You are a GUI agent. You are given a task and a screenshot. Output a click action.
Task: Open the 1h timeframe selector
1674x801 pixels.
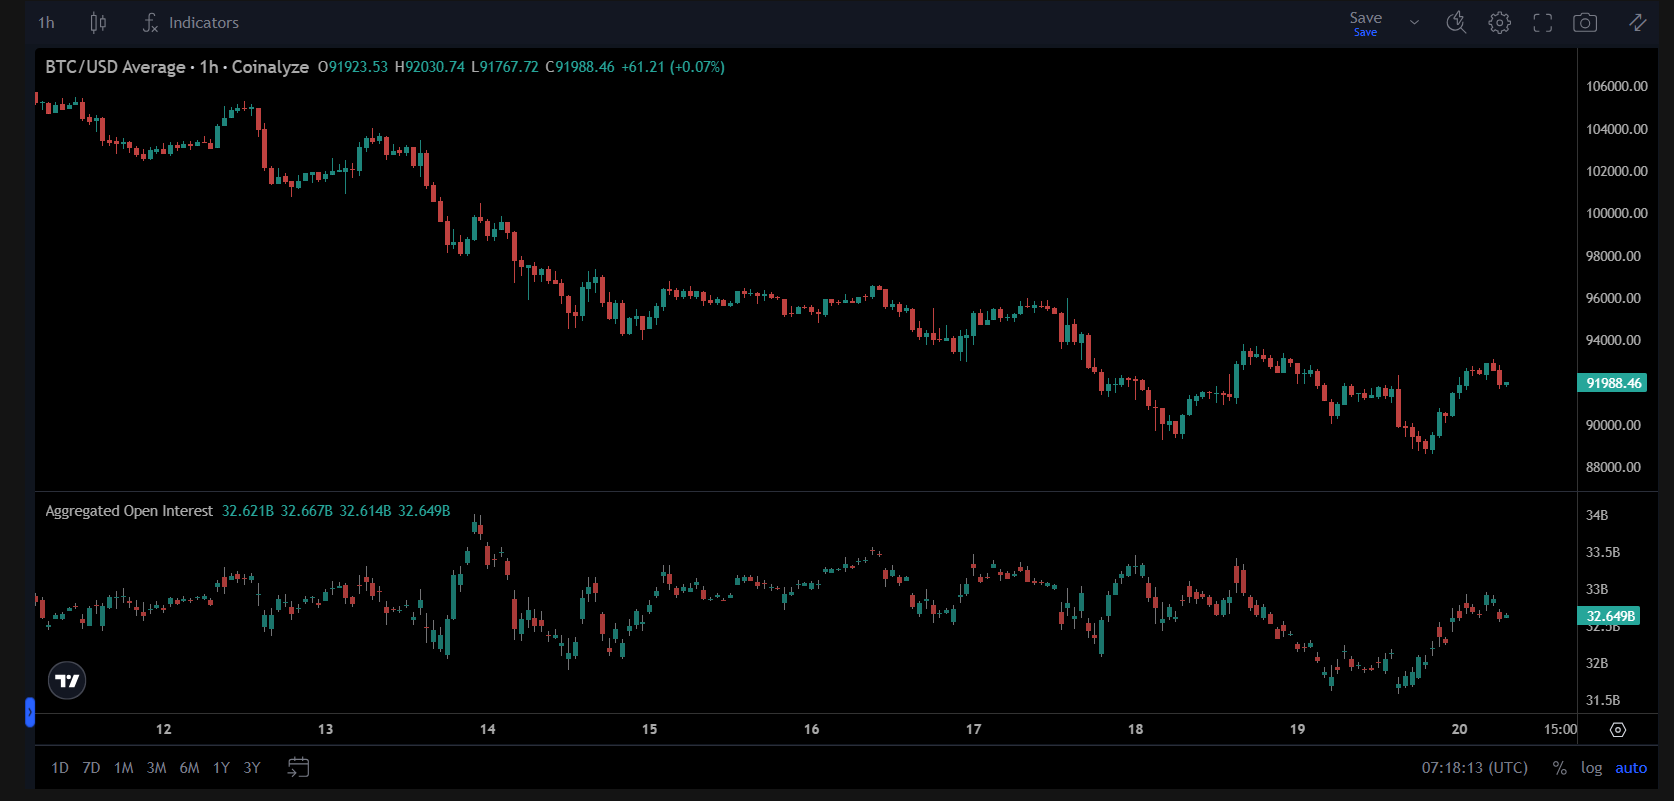point(47,23)
